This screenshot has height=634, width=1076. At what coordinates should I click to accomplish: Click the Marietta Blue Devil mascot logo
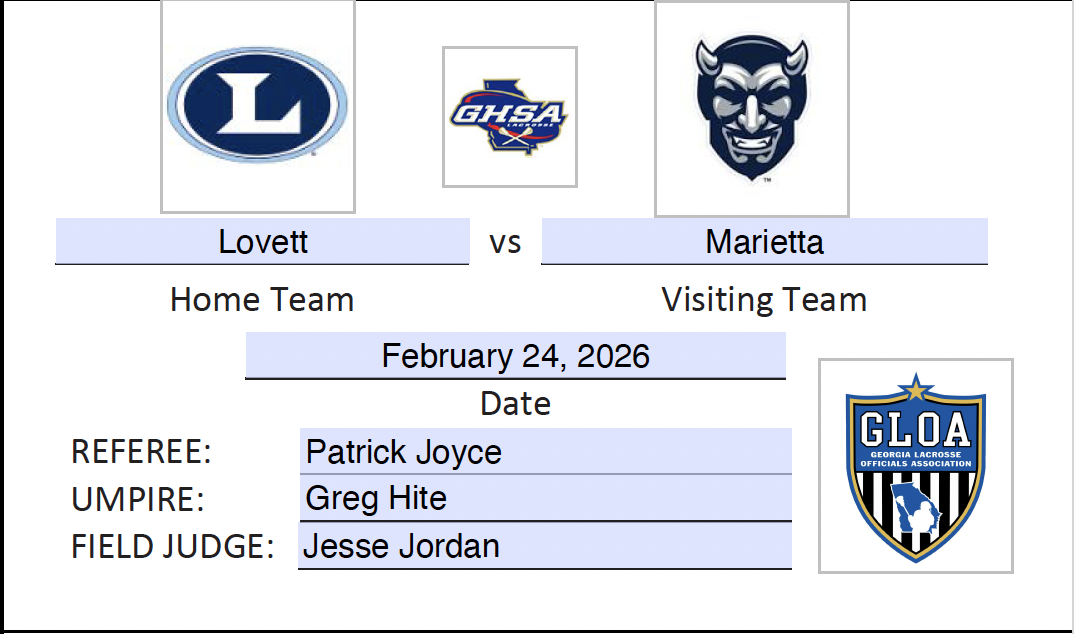click(x=752, y=108)
